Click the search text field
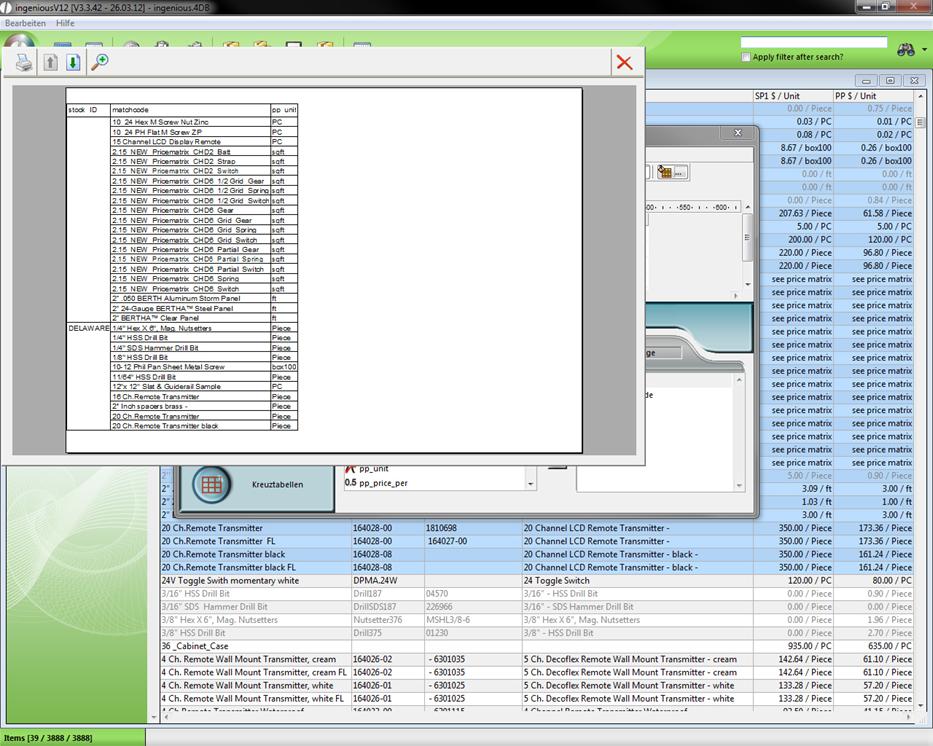 point(813,43)
